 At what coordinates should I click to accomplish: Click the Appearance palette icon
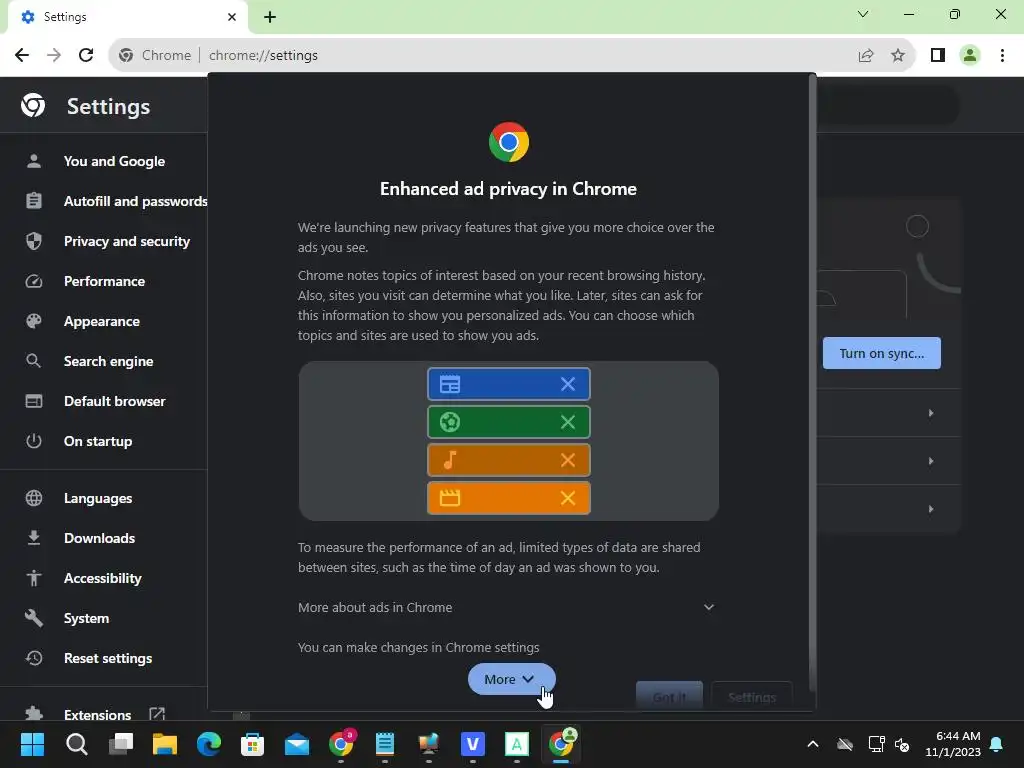click(x=34, y=321)
